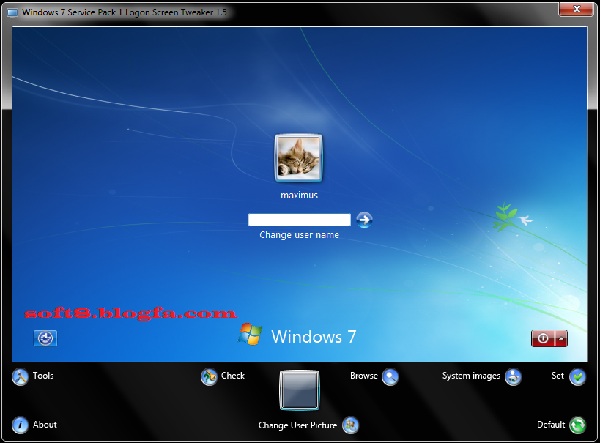Open System images via save icon
The height and width of the screenshot is (443, 601).
513,377
